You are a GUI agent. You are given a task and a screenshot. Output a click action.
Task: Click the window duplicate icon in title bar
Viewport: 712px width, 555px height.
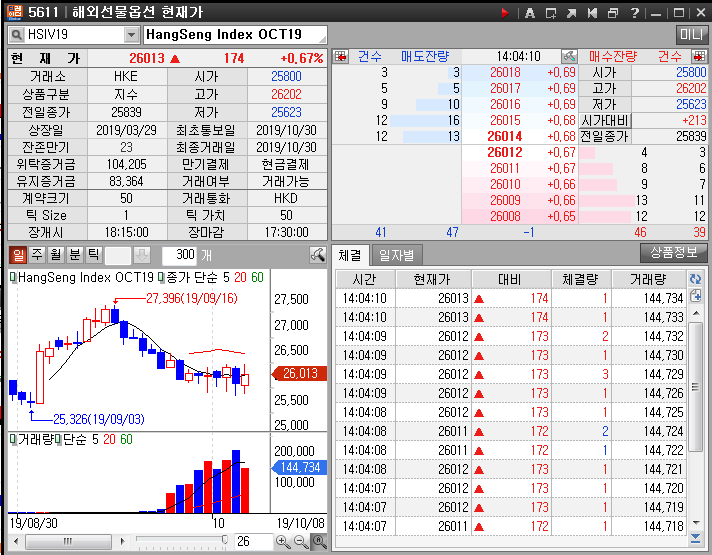tap(613, 13)
